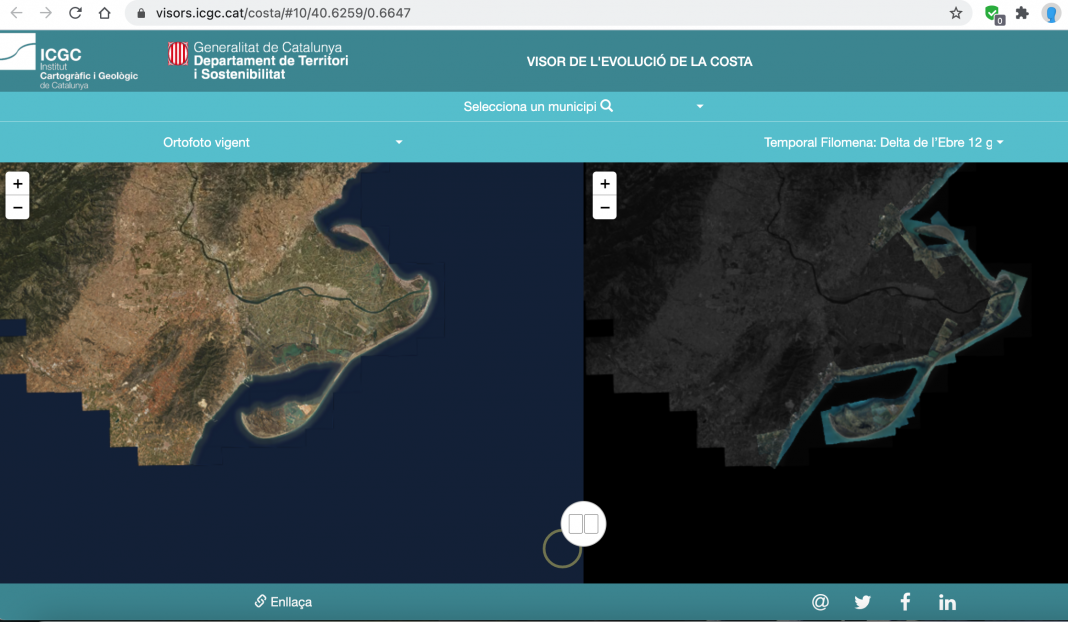Click the Generalitat de Catalunya logo
Image resolution: width=1068 pixels, height=622 pixels.
pyautogui.click(x=258, y=61)
